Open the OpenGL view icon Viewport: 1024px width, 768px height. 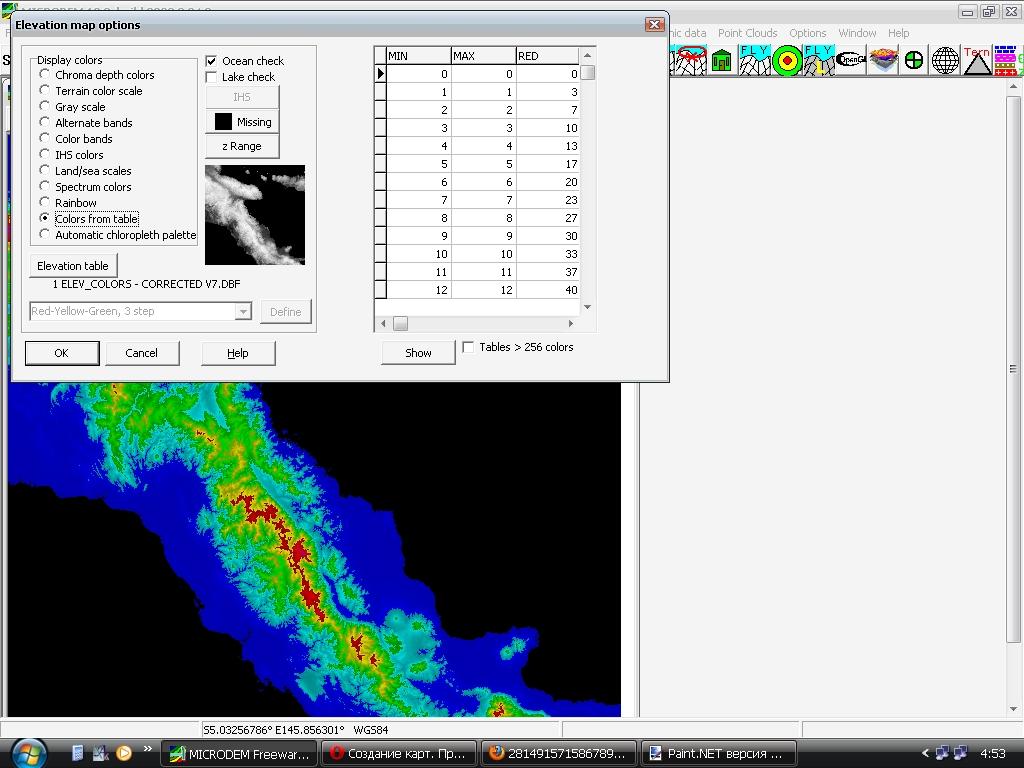coord(851,60)
